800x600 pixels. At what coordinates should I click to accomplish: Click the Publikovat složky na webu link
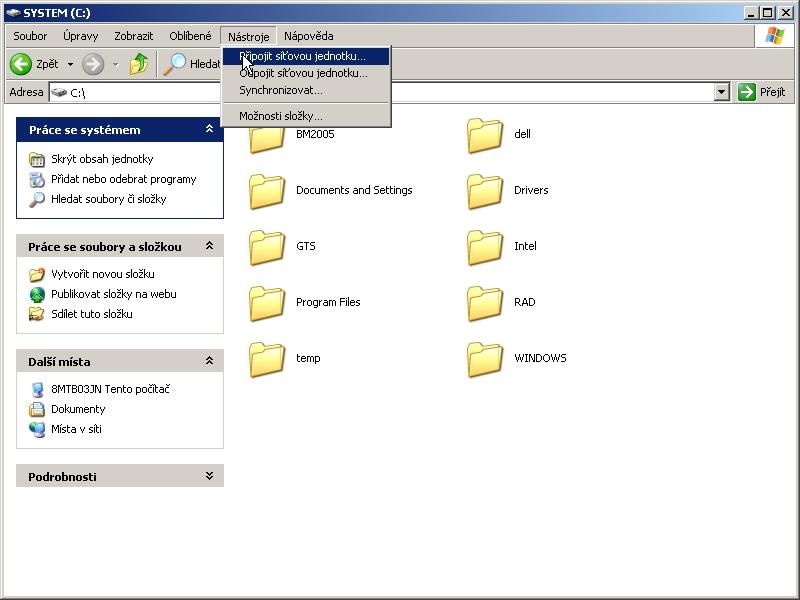114,294
